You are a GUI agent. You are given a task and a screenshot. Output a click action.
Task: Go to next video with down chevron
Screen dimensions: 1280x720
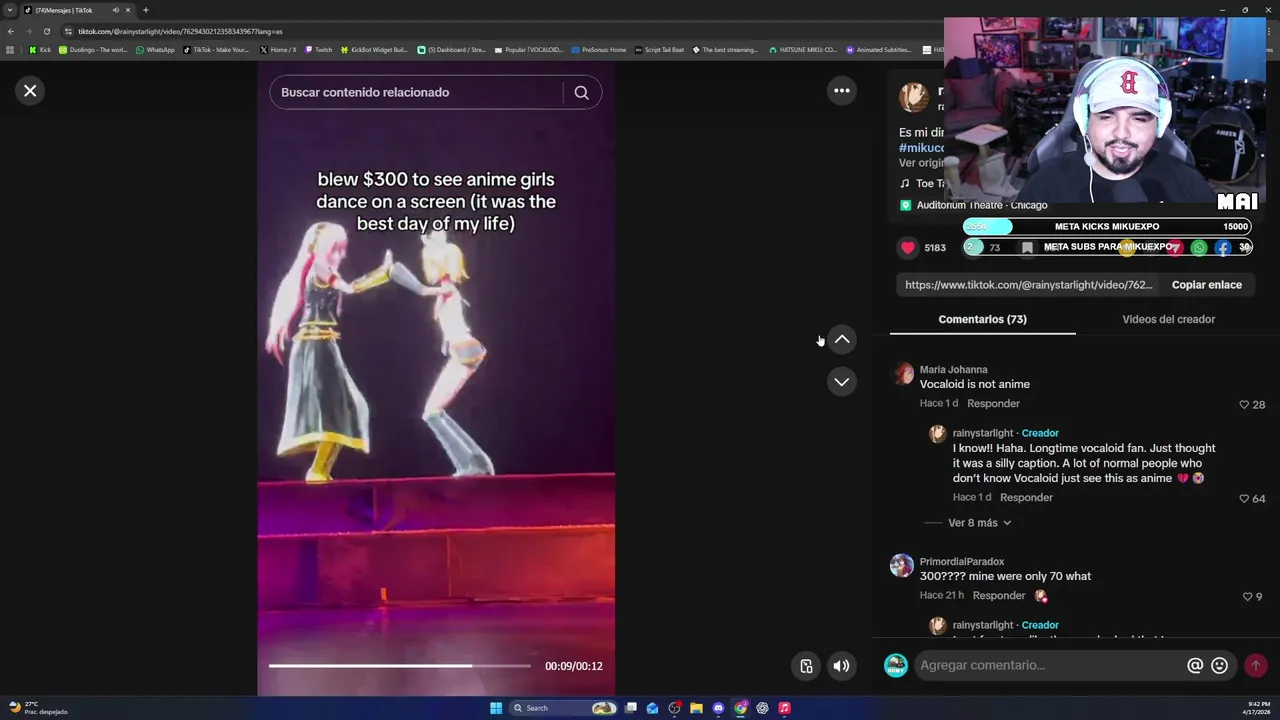click(x=842, y=382)
